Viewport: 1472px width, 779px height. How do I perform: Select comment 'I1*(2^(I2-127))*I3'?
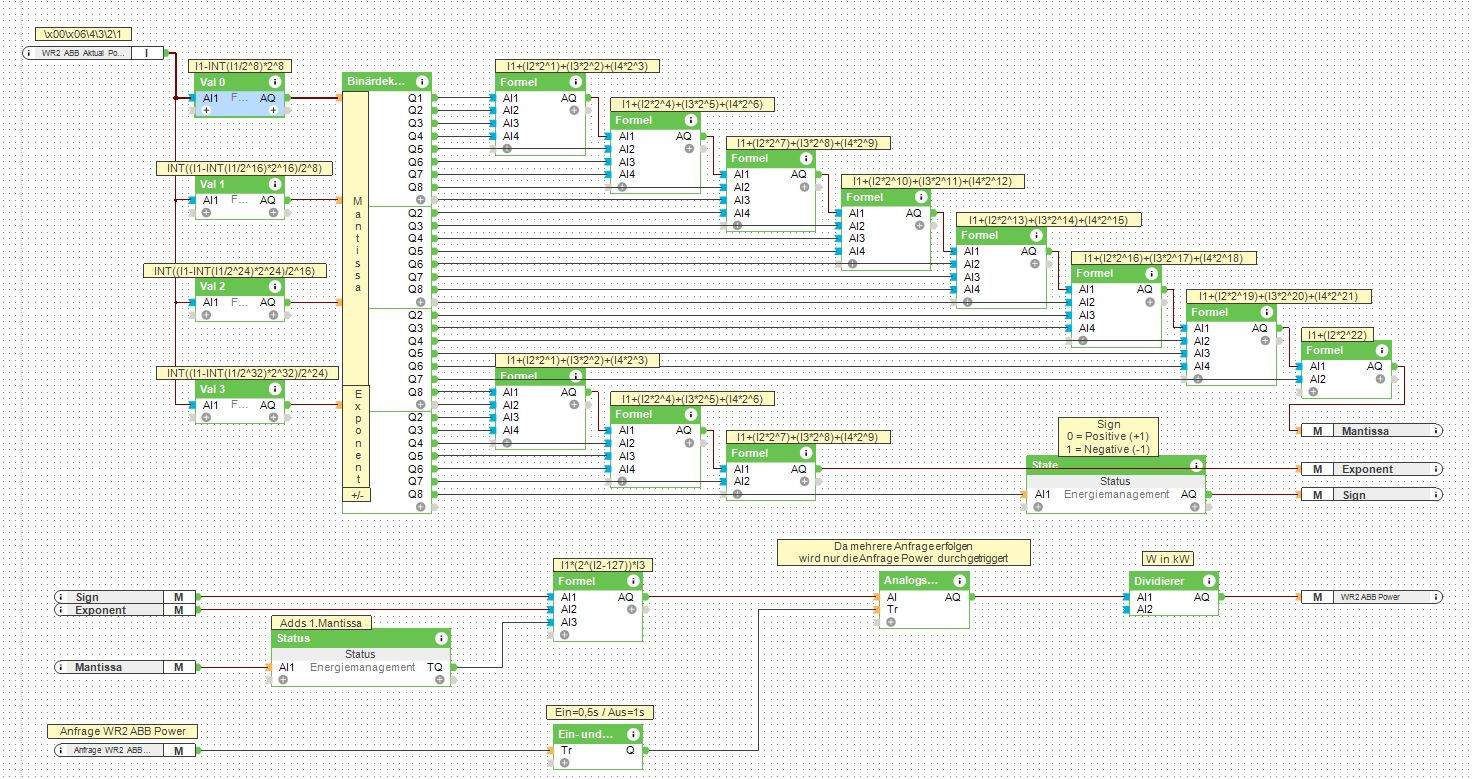[x=604, y=565]
